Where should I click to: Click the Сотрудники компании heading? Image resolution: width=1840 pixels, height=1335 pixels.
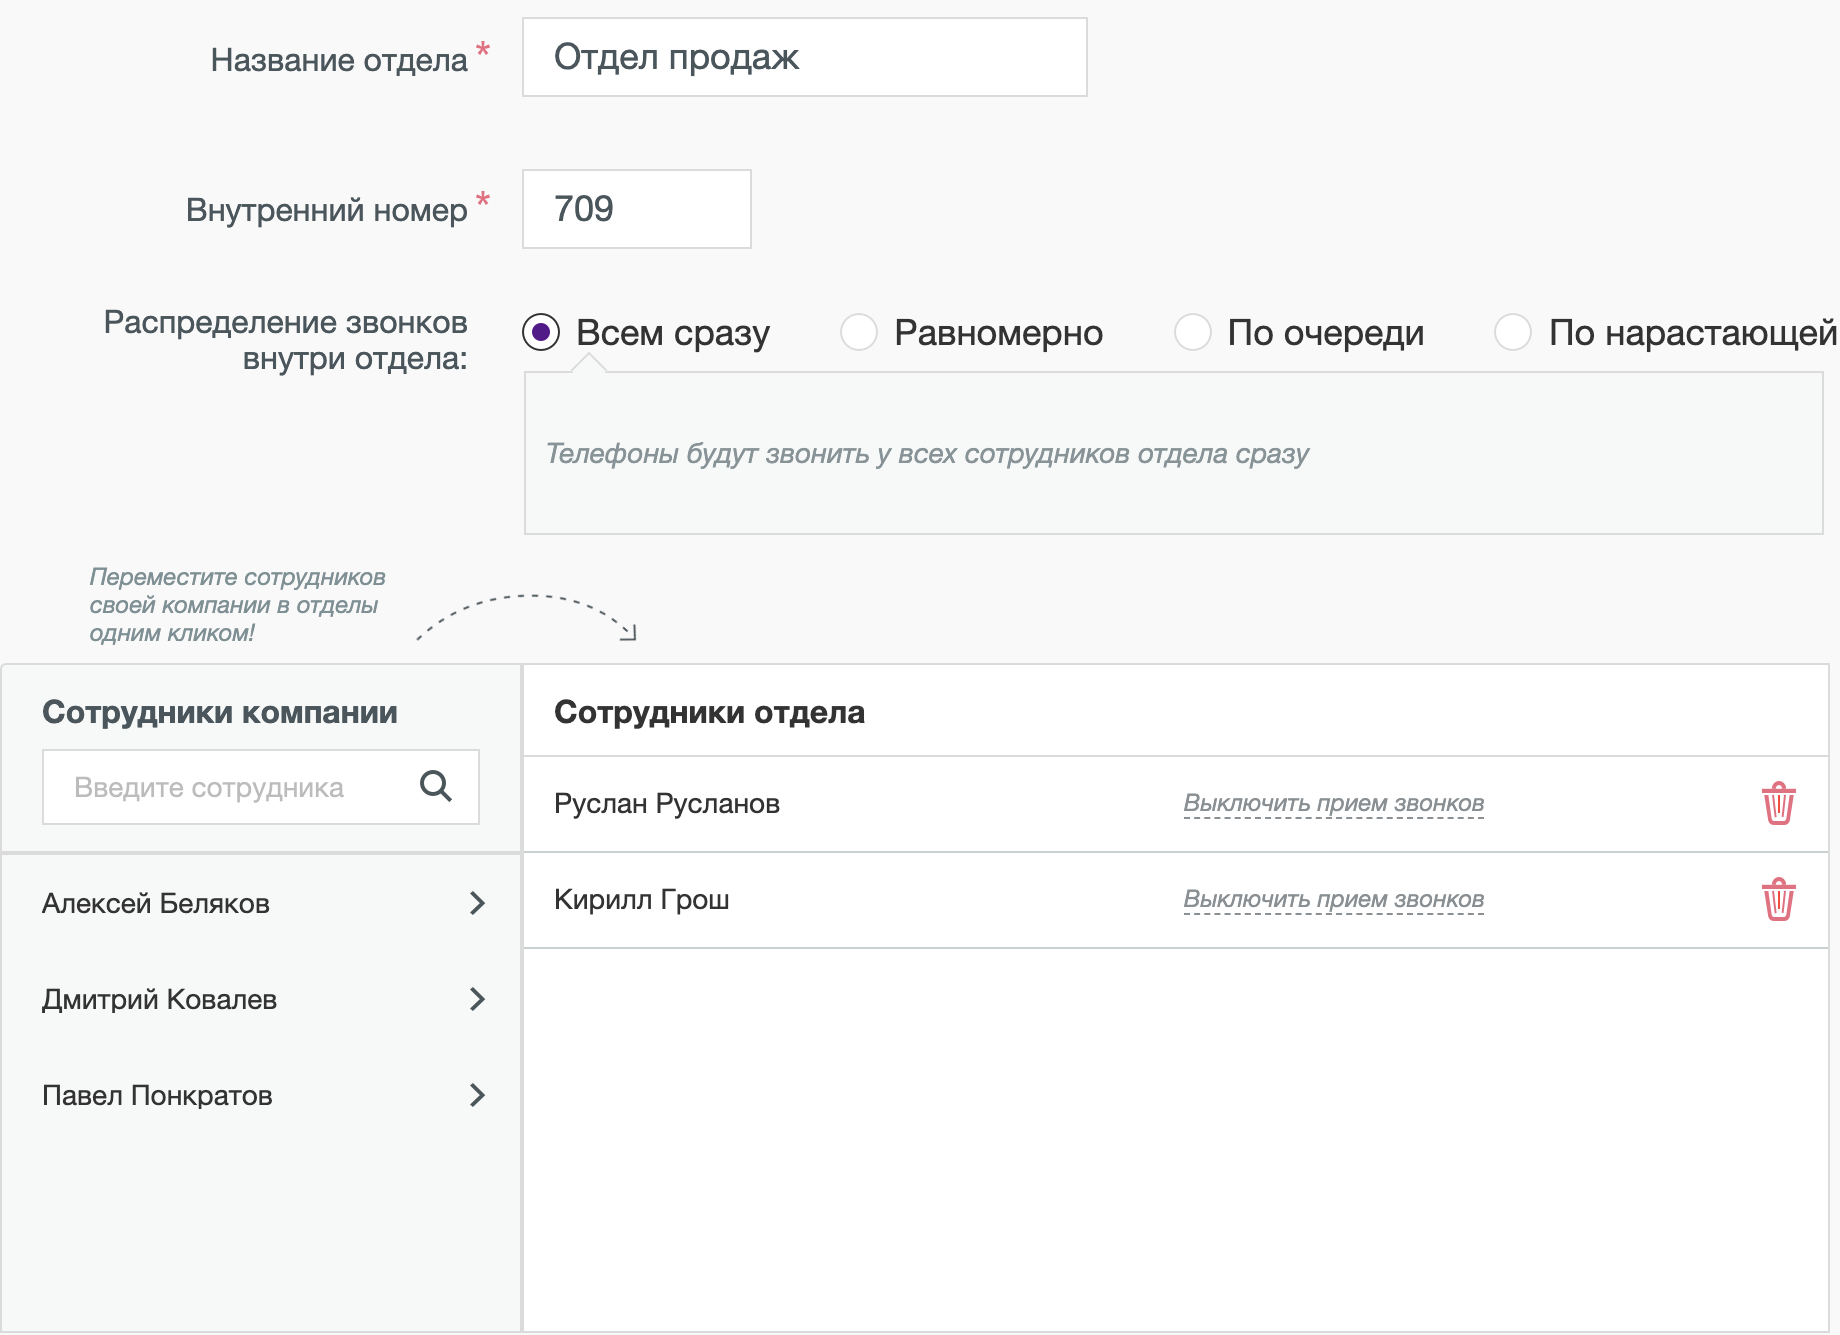[220, 712]
